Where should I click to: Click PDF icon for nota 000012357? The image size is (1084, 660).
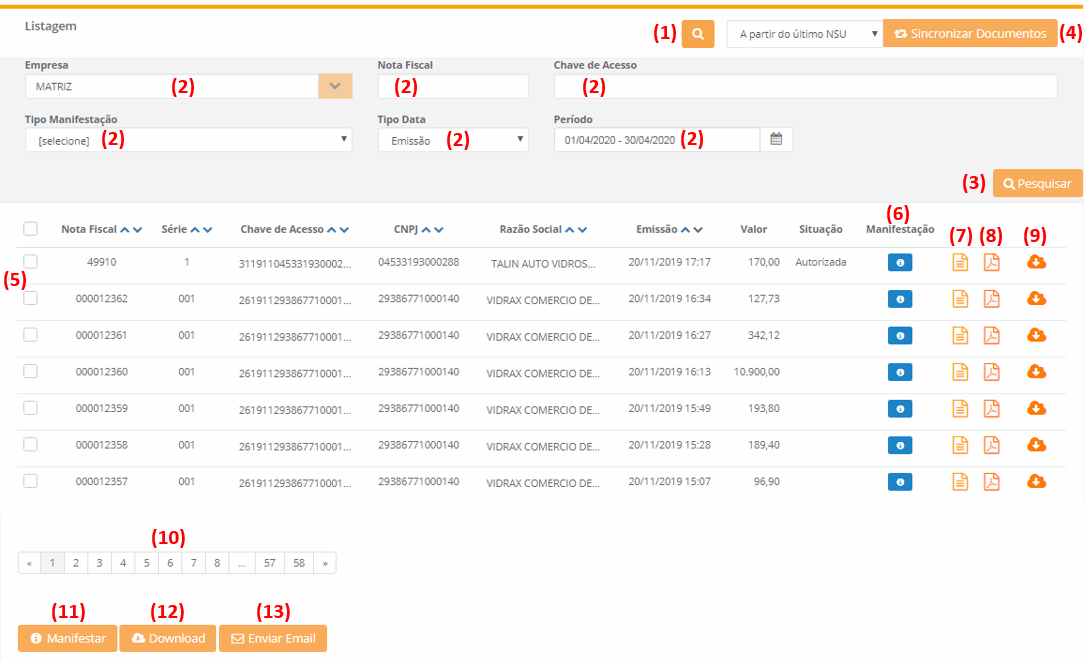(991, 482)
